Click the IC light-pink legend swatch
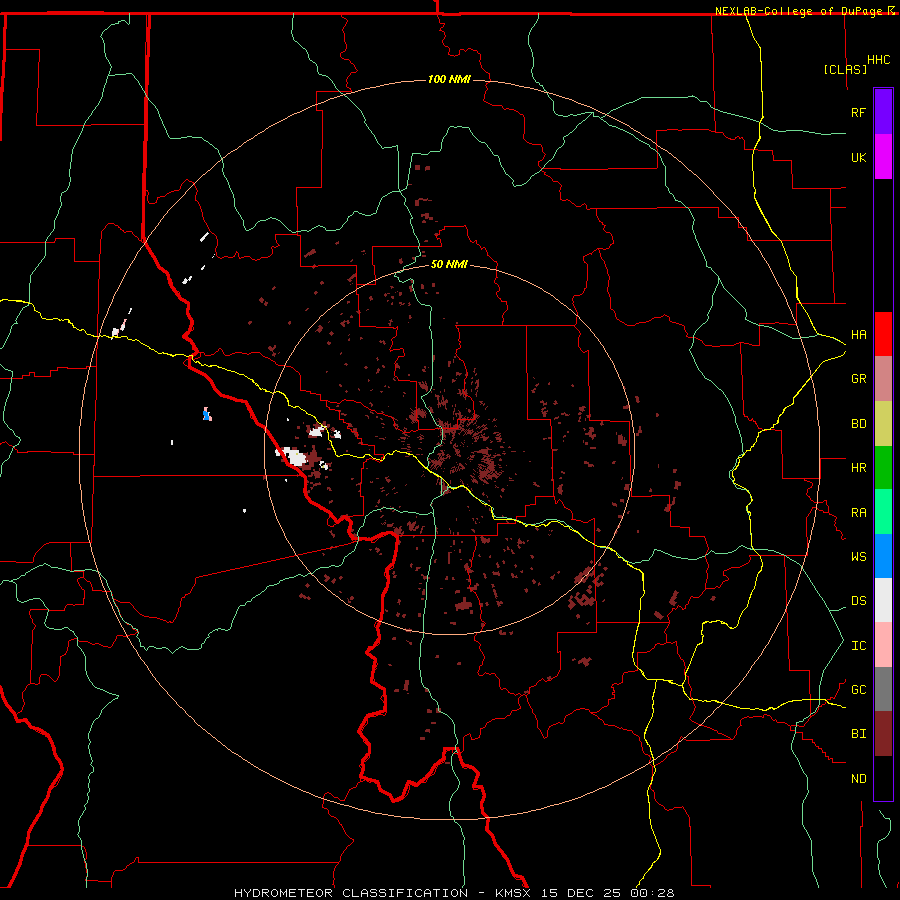The image size is (900, 900). click(883, 645)
